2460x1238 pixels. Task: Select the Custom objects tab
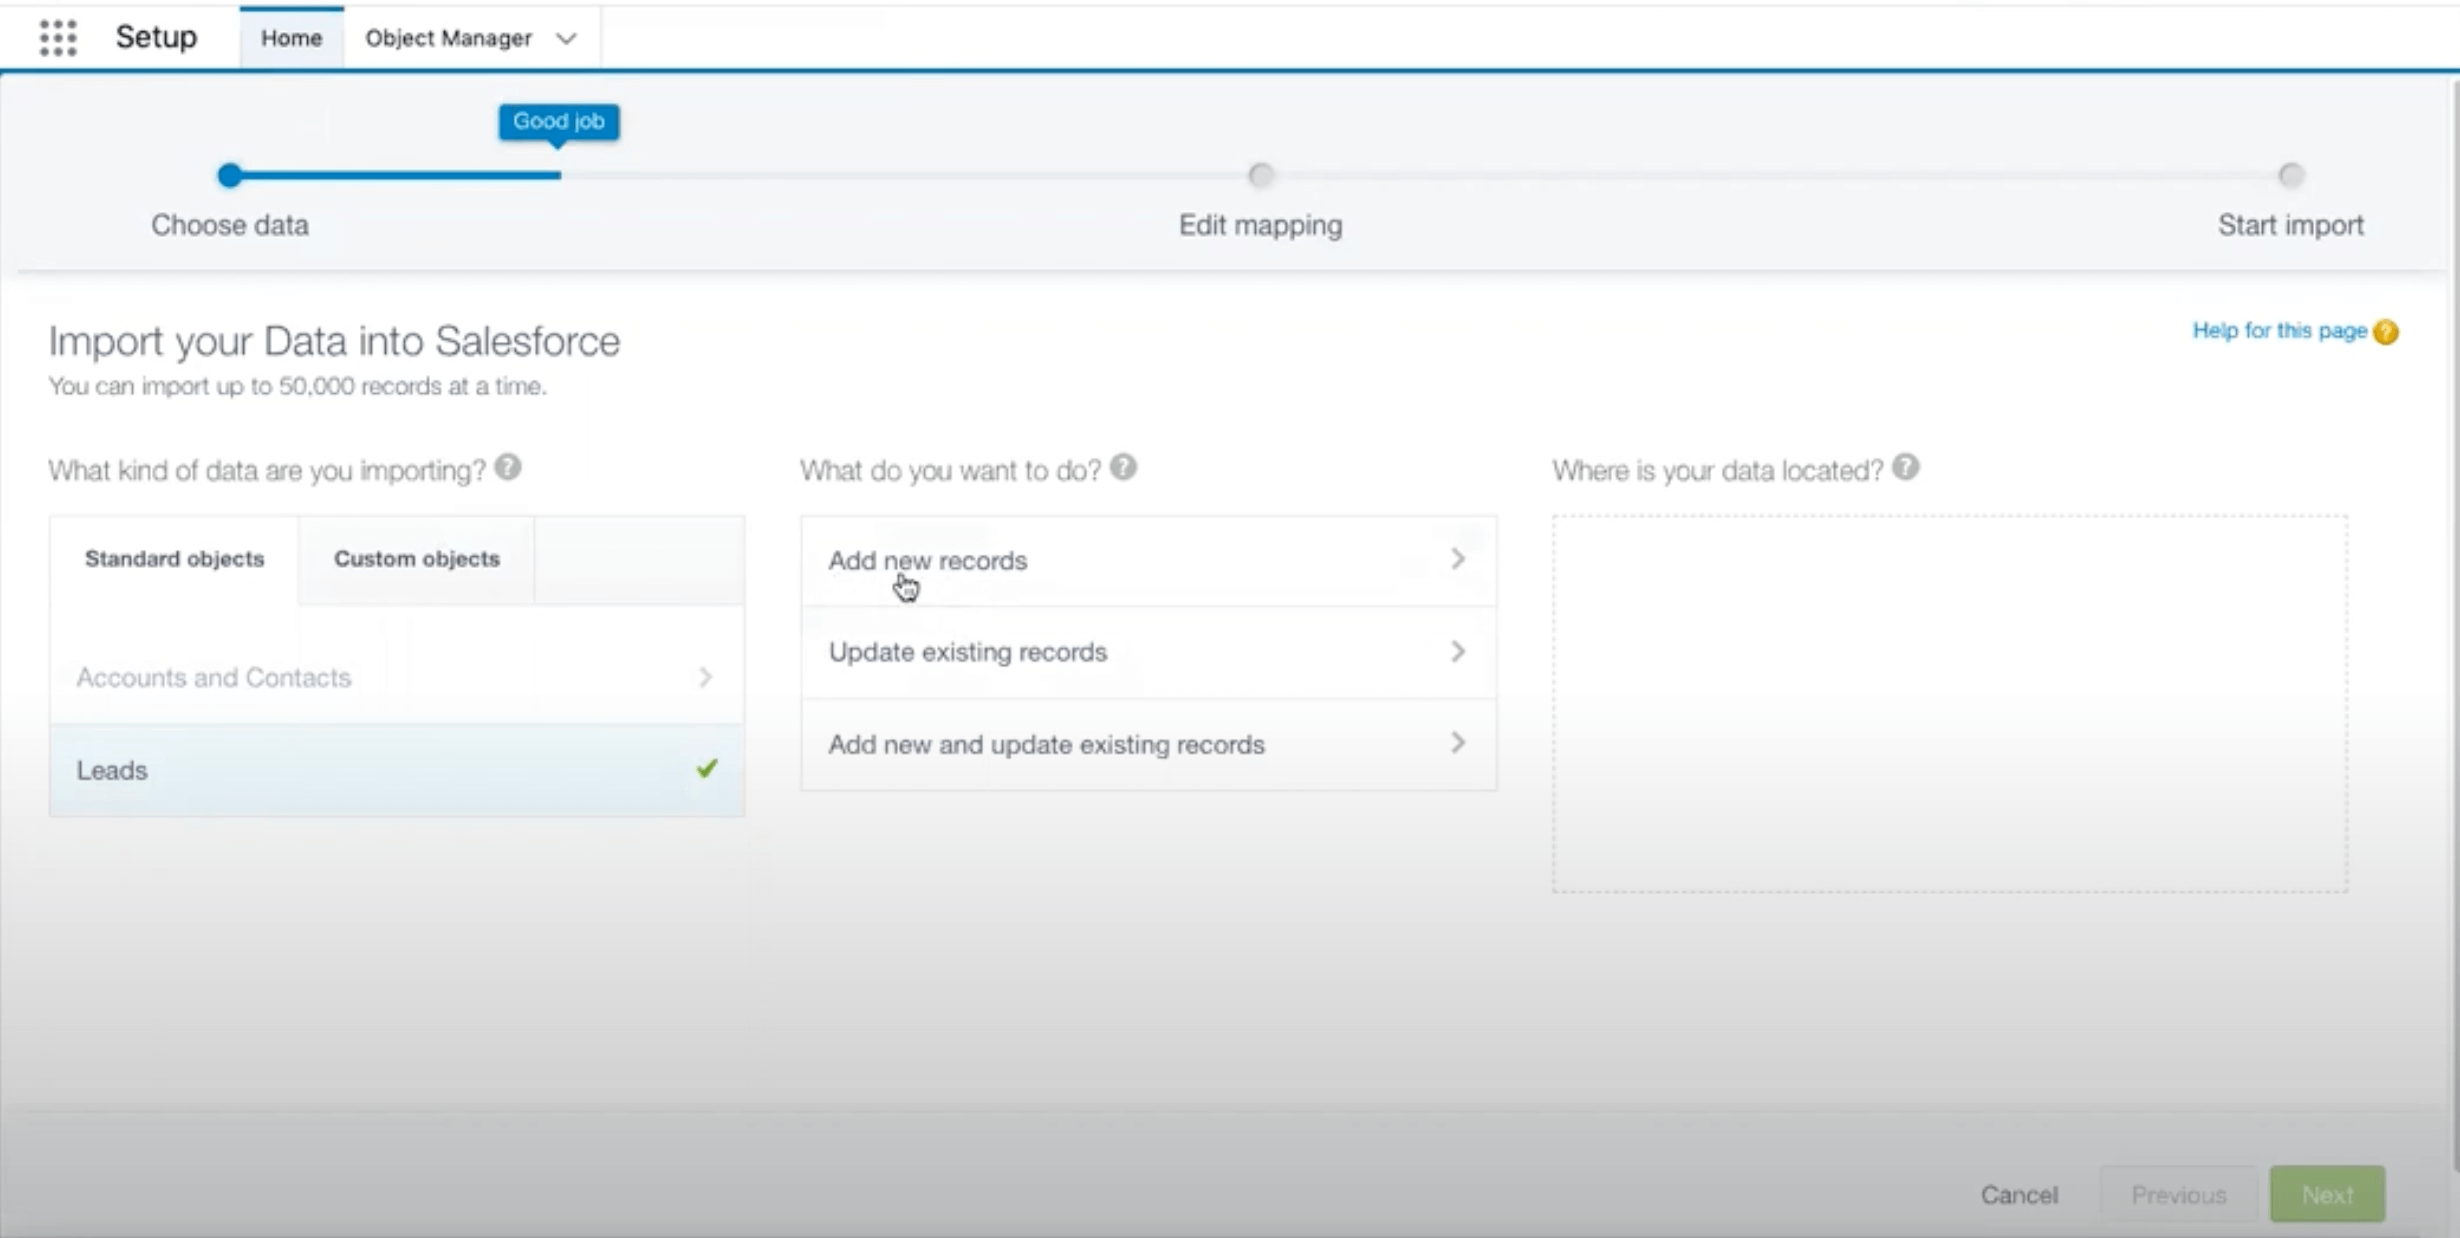pos(417,559)
